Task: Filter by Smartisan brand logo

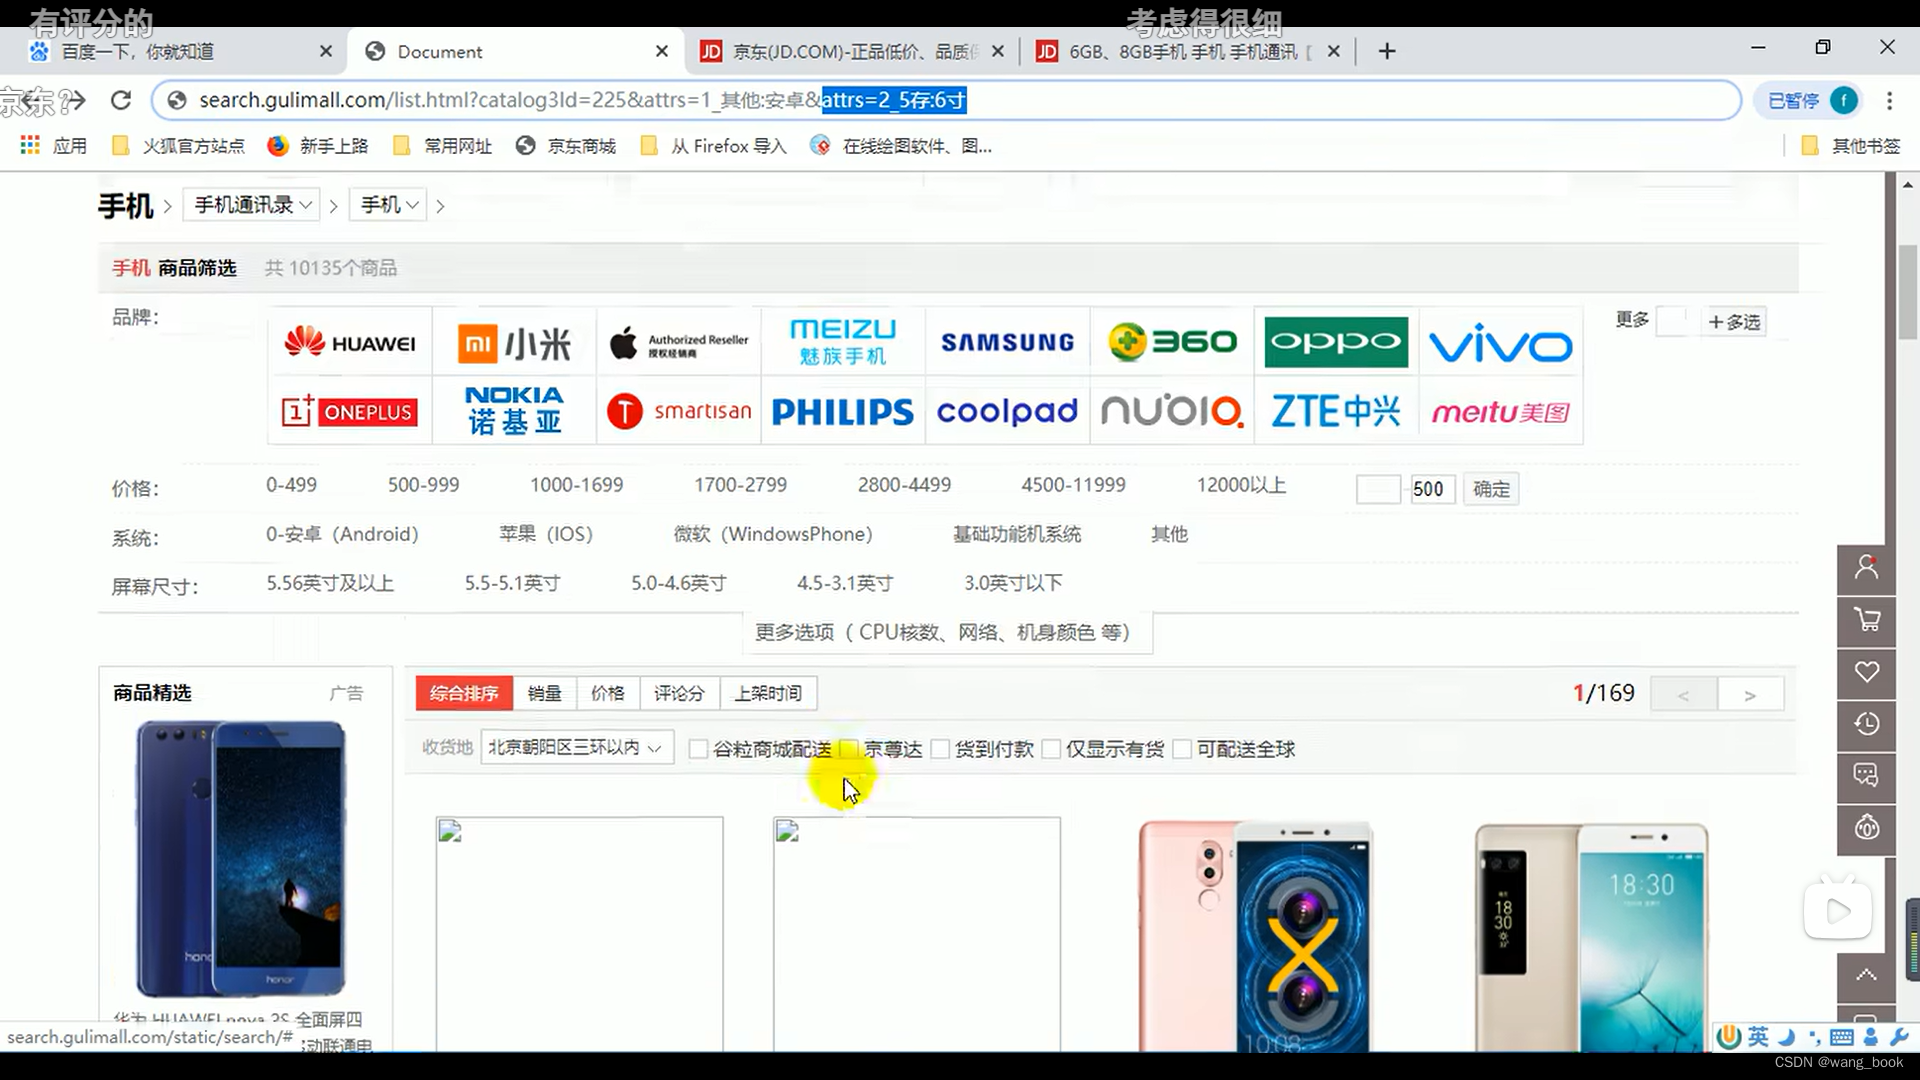Action: (x=679, y=411)
